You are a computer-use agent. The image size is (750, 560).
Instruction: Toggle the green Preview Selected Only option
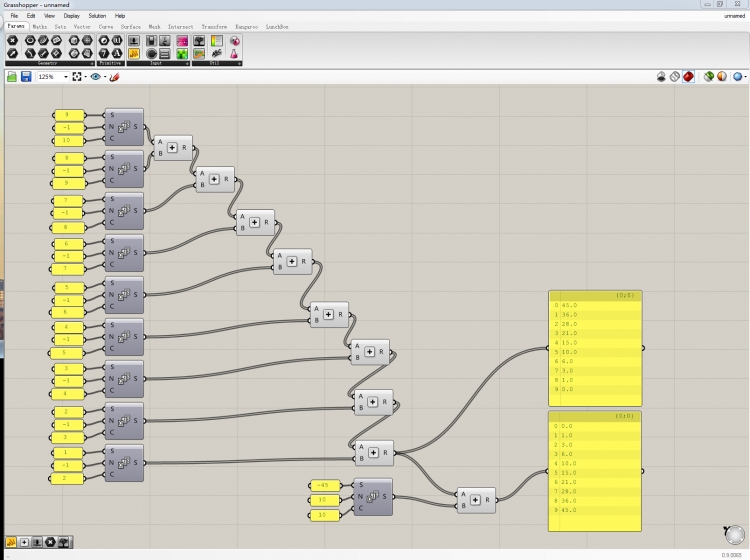[708, 77]
